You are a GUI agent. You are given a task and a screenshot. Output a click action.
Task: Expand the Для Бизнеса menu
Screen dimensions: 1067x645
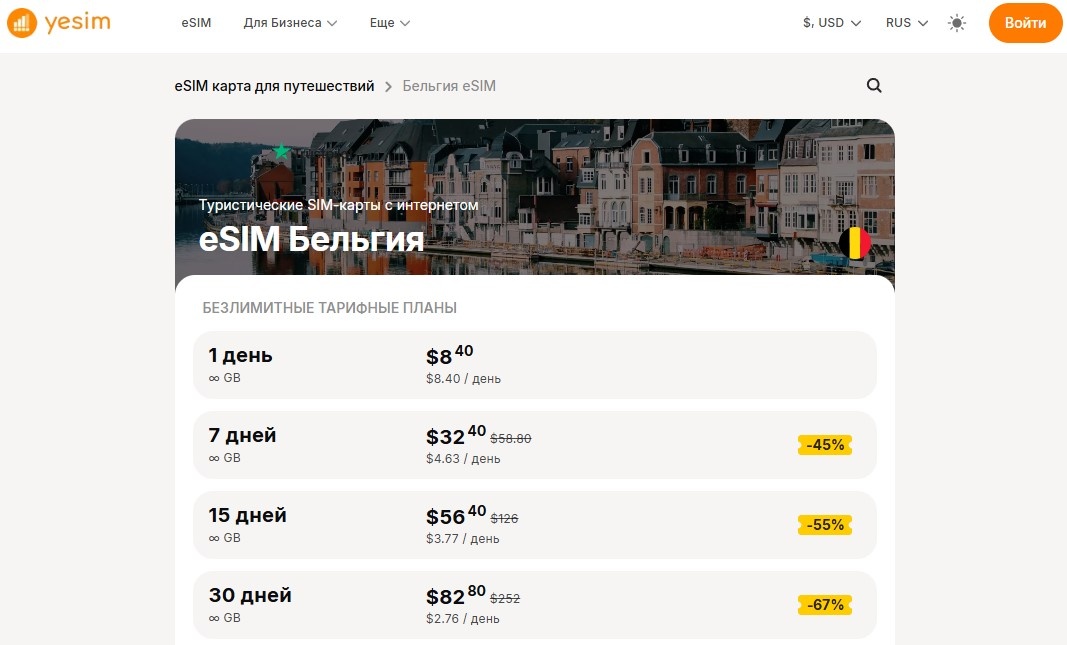290,23
